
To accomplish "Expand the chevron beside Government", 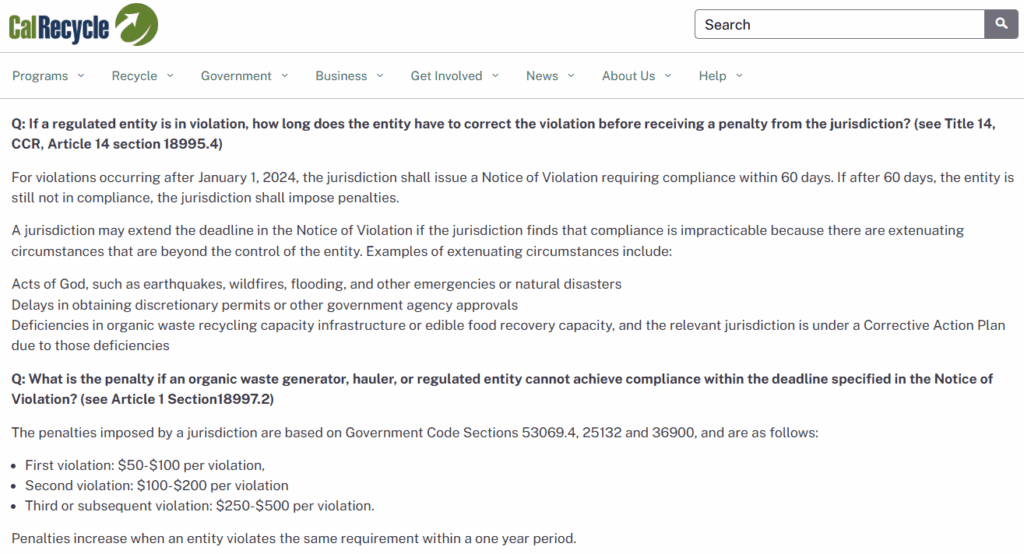I will point(285,76).
